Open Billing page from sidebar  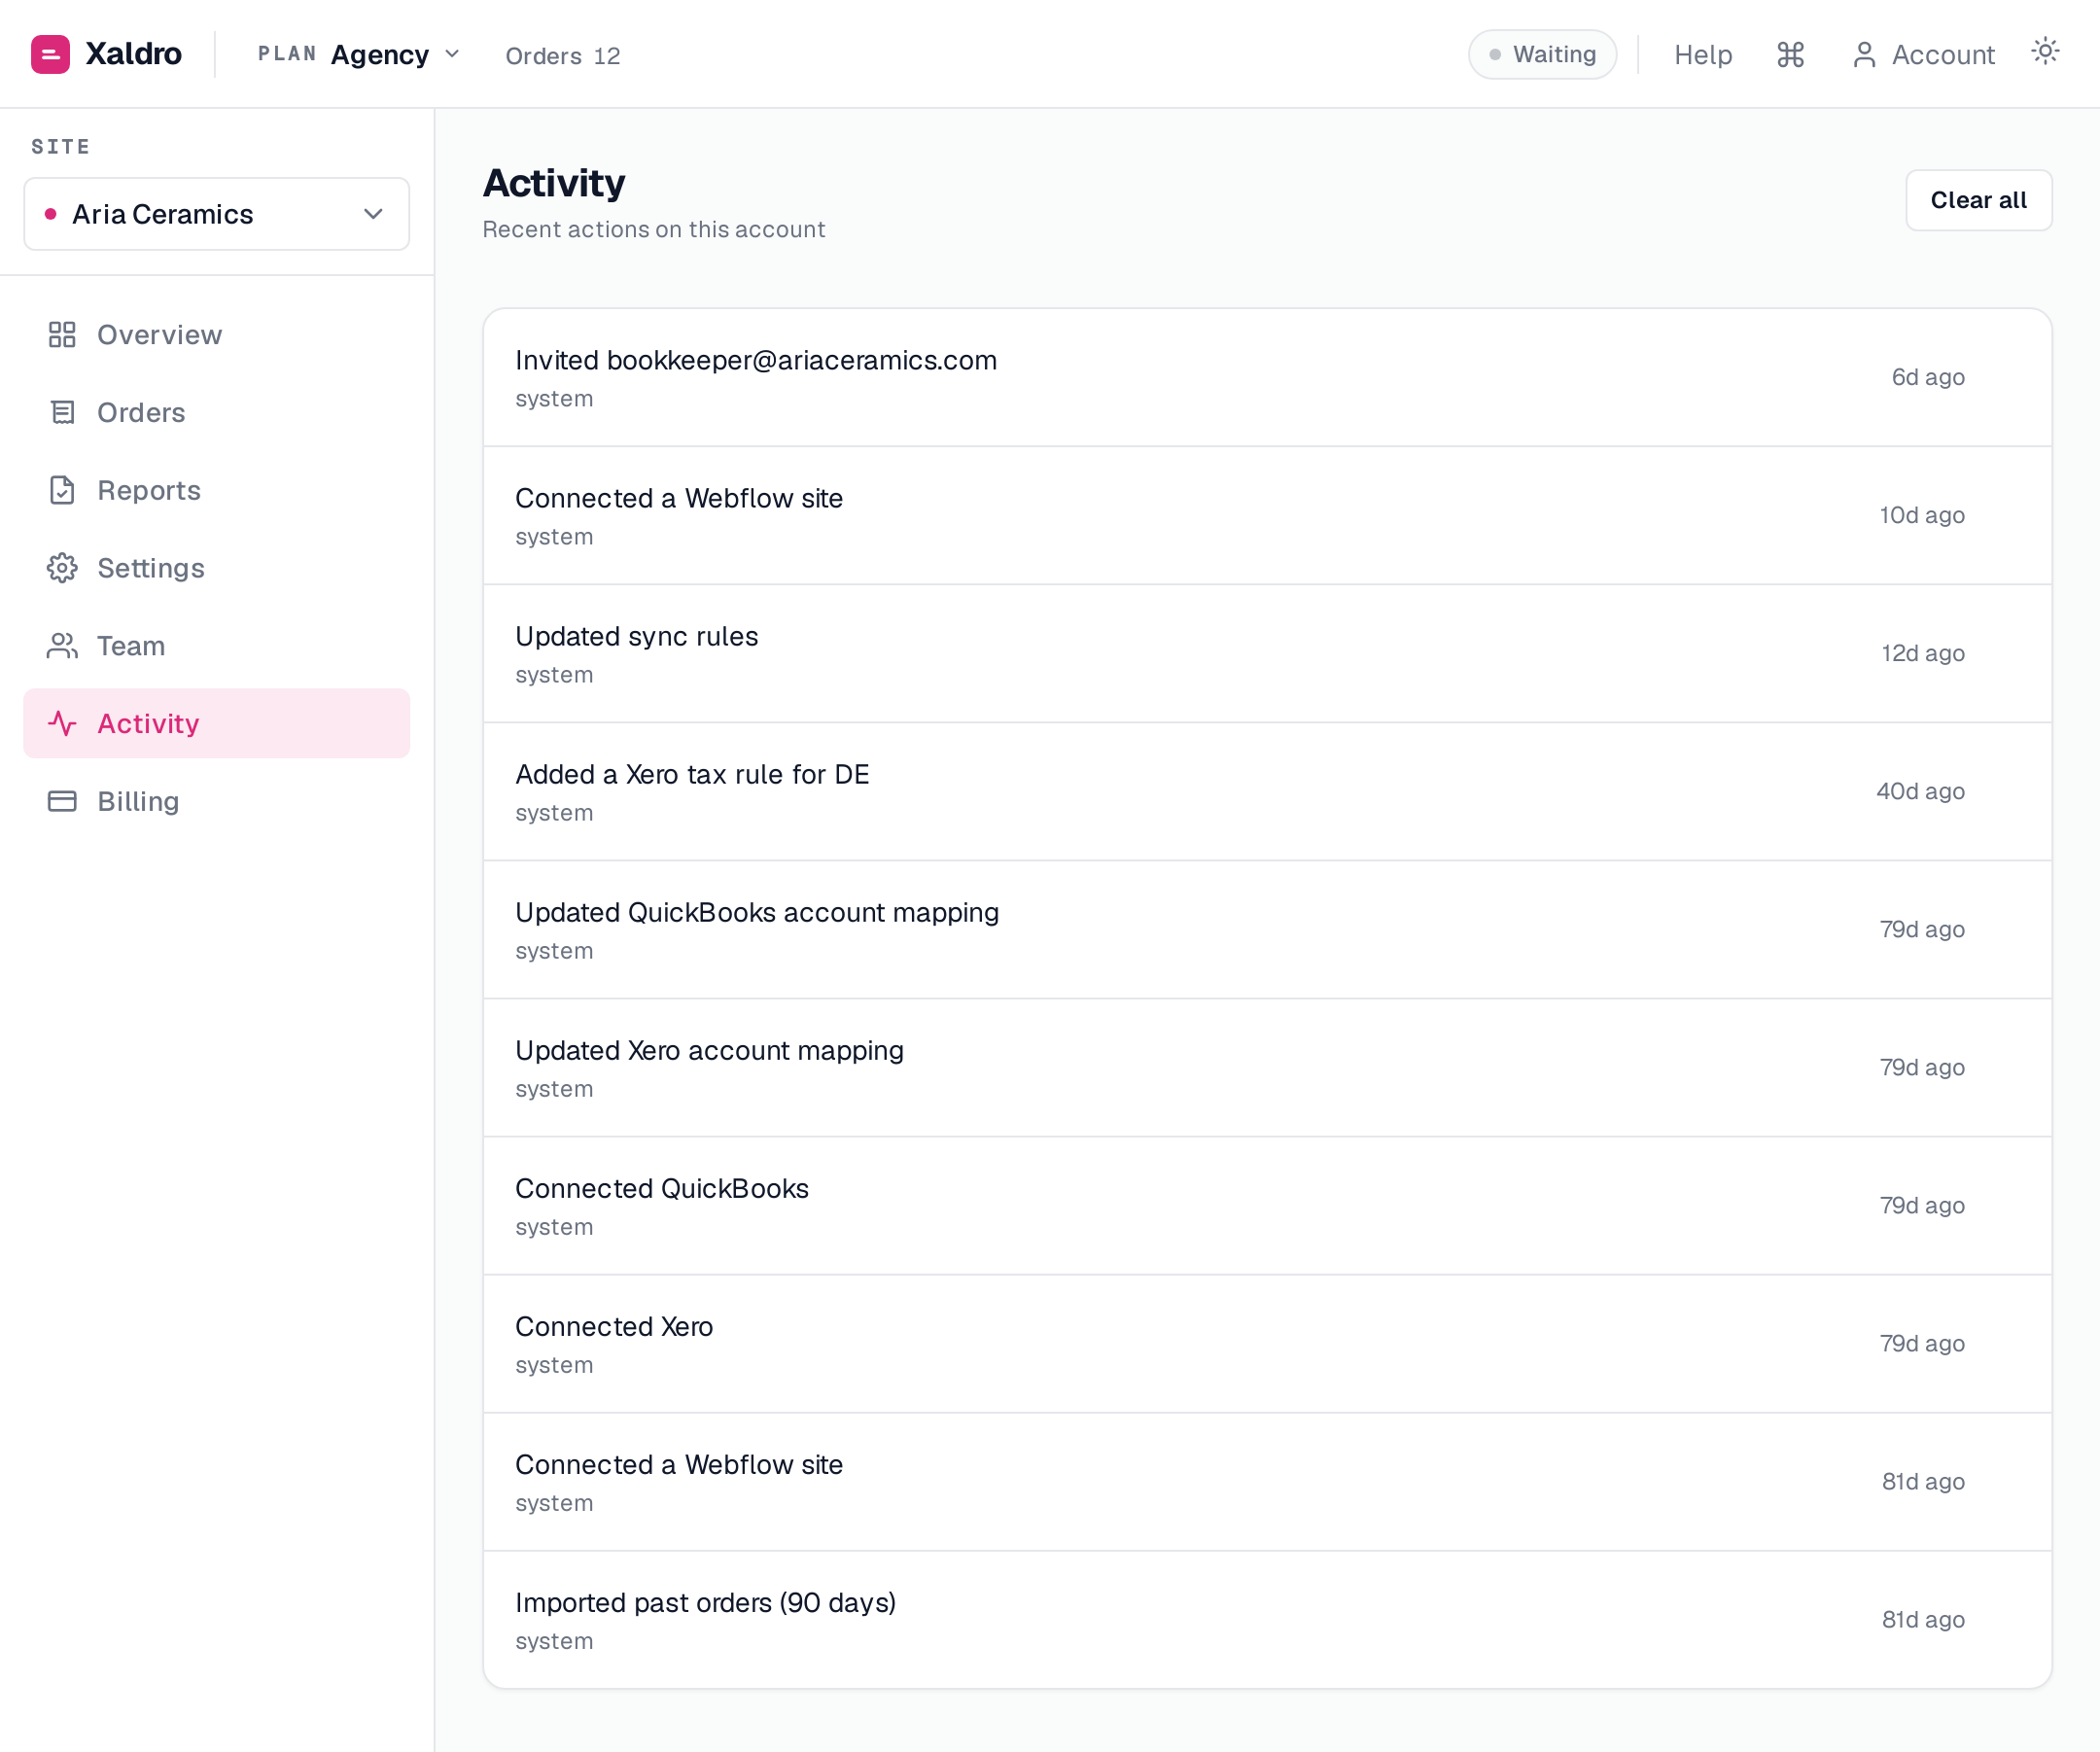[217, 801]
